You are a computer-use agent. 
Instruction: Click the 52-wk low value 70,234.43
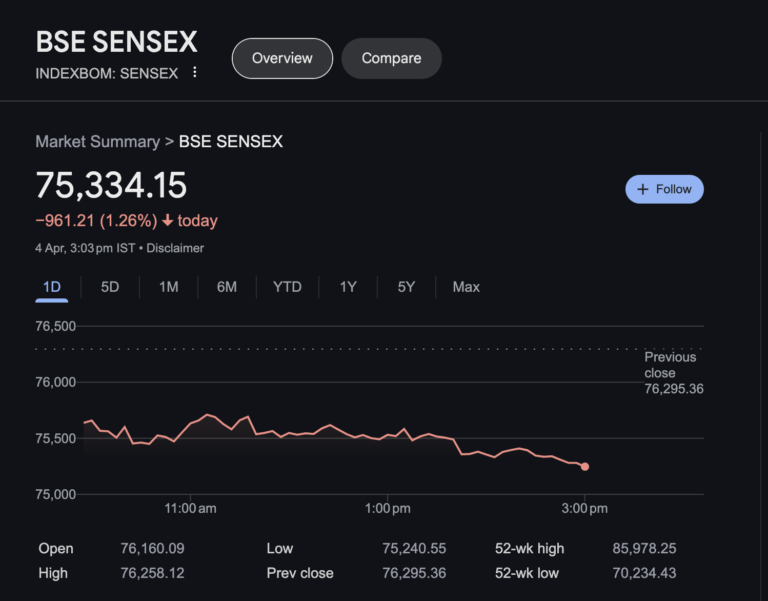tap(644, 573)
